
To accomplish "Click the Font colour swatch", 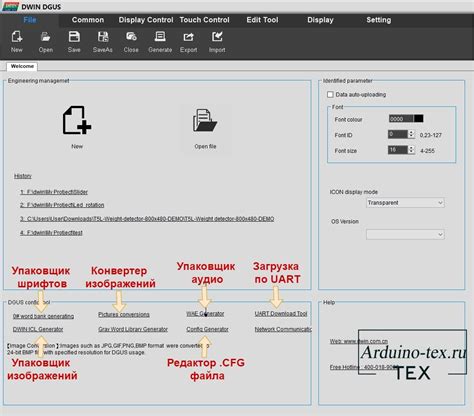I will coord(418,119).
